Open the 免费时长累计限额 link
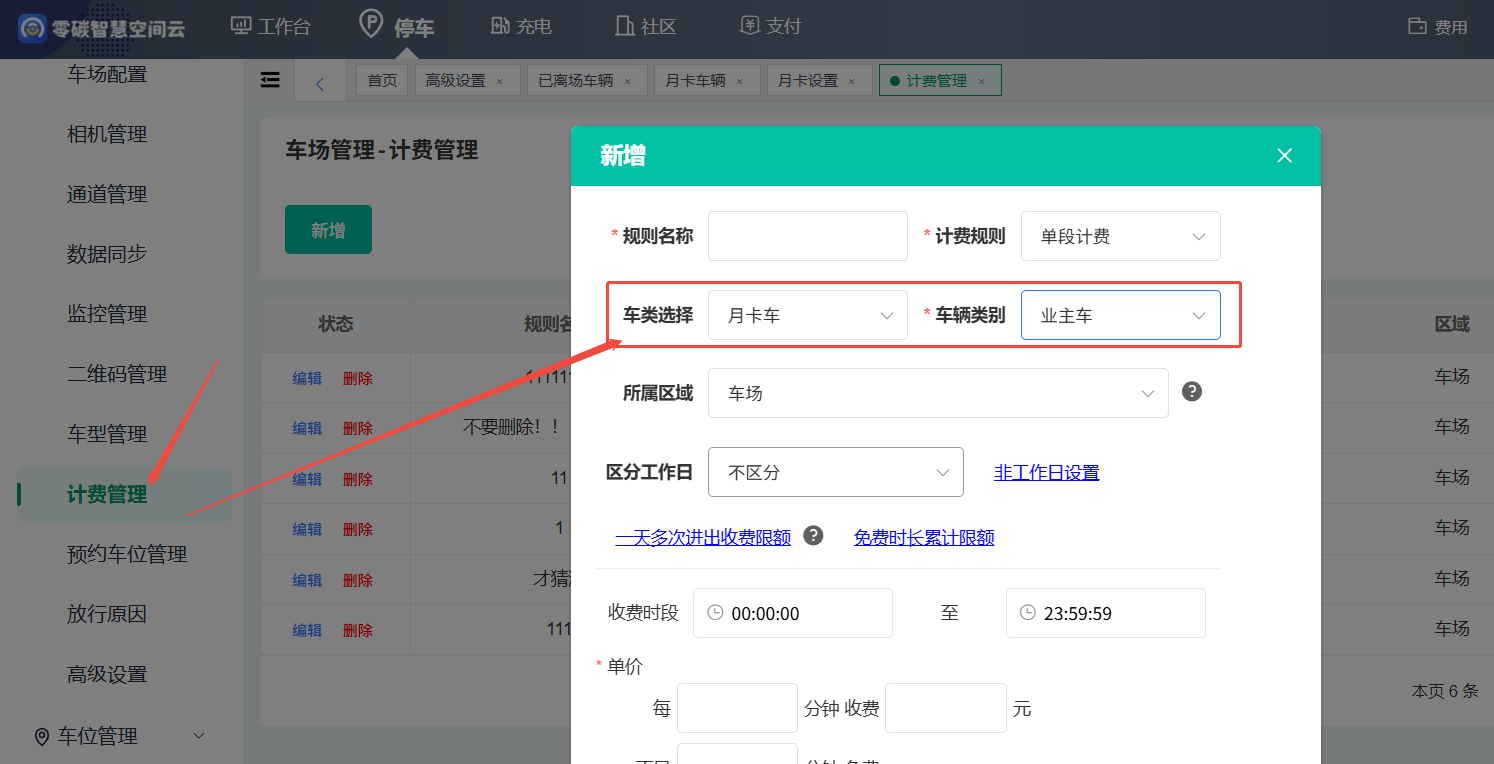Viewport: 1494px width, 764px height. (x=924, y=538)
